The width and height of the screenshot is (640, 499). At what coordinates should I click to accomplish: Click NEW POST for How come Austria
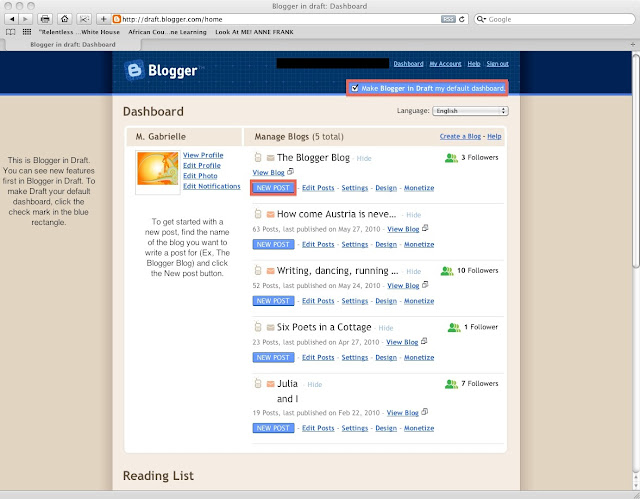(x=273, y=244)
